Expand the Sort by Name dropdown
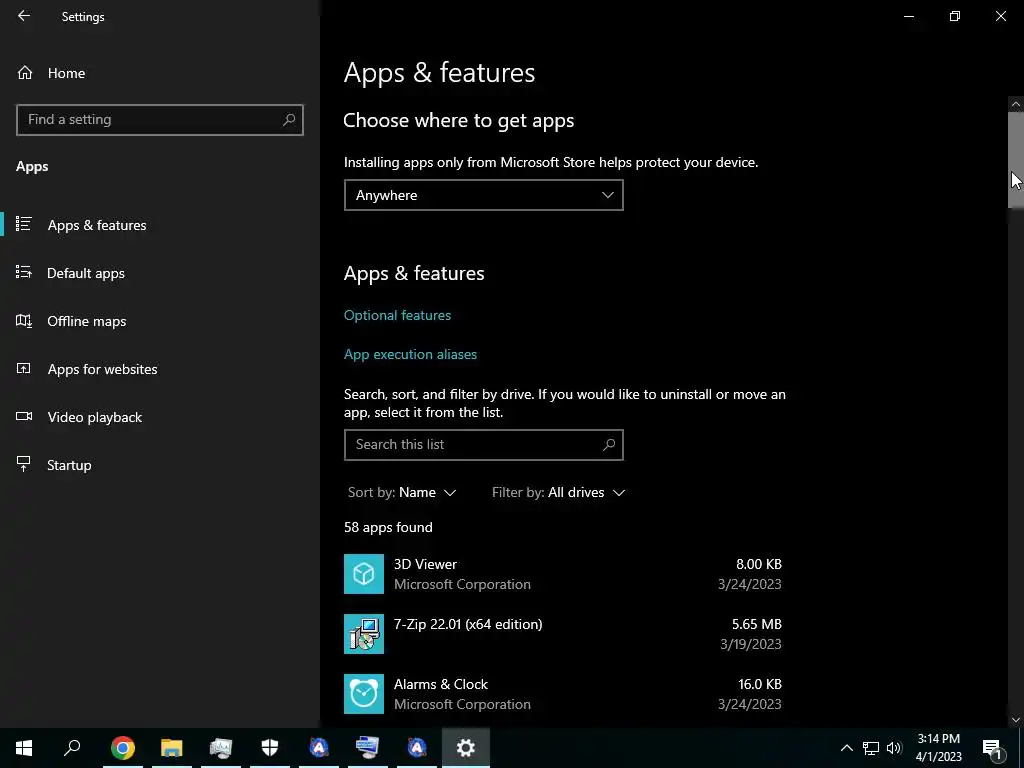1024x768 pixels. pos(402,492)
